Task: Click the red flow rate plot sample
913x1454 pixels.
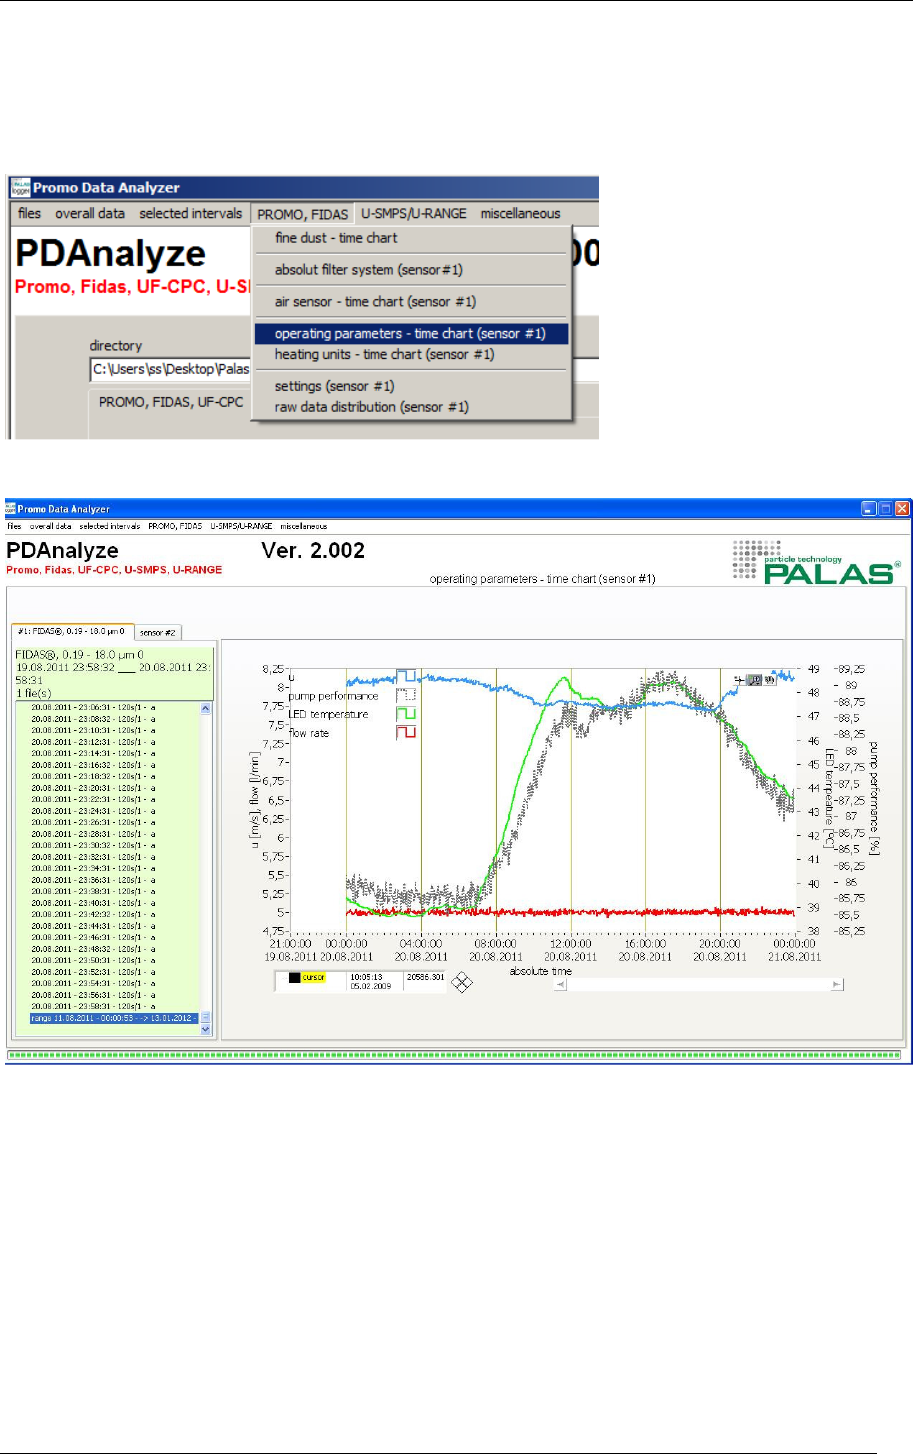Action: [x=406, y=733]
